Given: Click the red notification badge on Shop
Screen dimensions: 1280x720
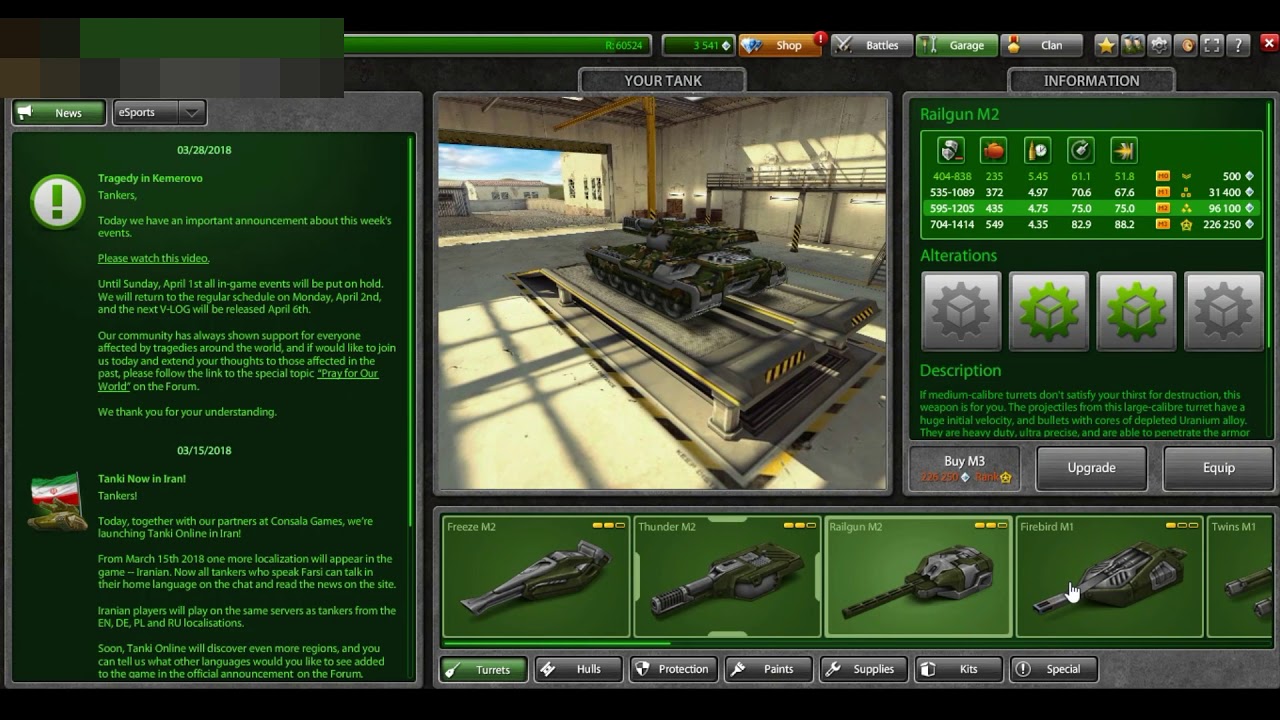Looking at the screenshot, I should (820, 39).
